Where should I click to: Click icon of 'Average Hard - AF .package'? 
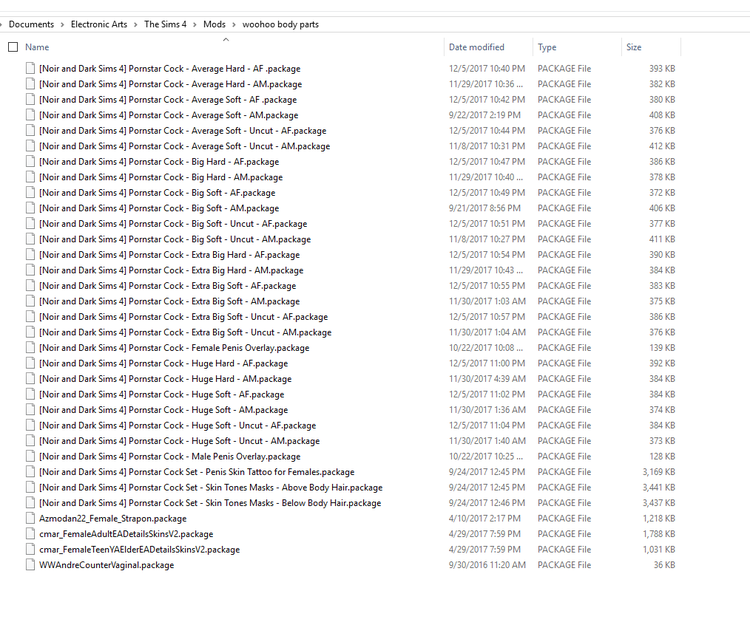point(31,68)
